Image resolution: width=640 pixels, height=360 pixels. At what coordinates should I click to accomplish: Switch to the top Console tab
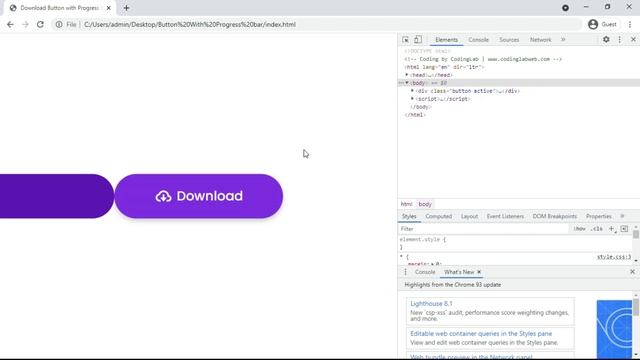coord(478,40)
